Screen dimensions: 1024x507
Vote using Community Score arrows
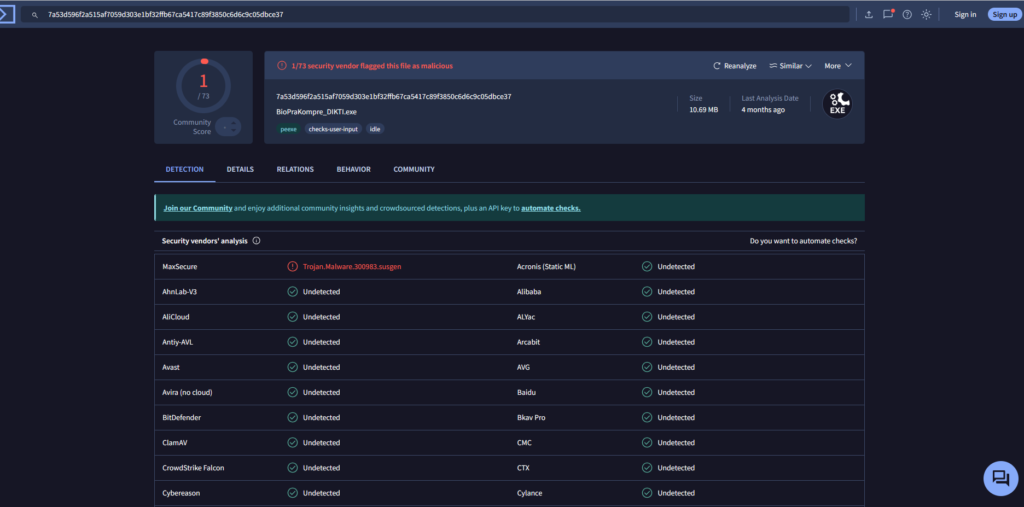[x=229, y=127]
